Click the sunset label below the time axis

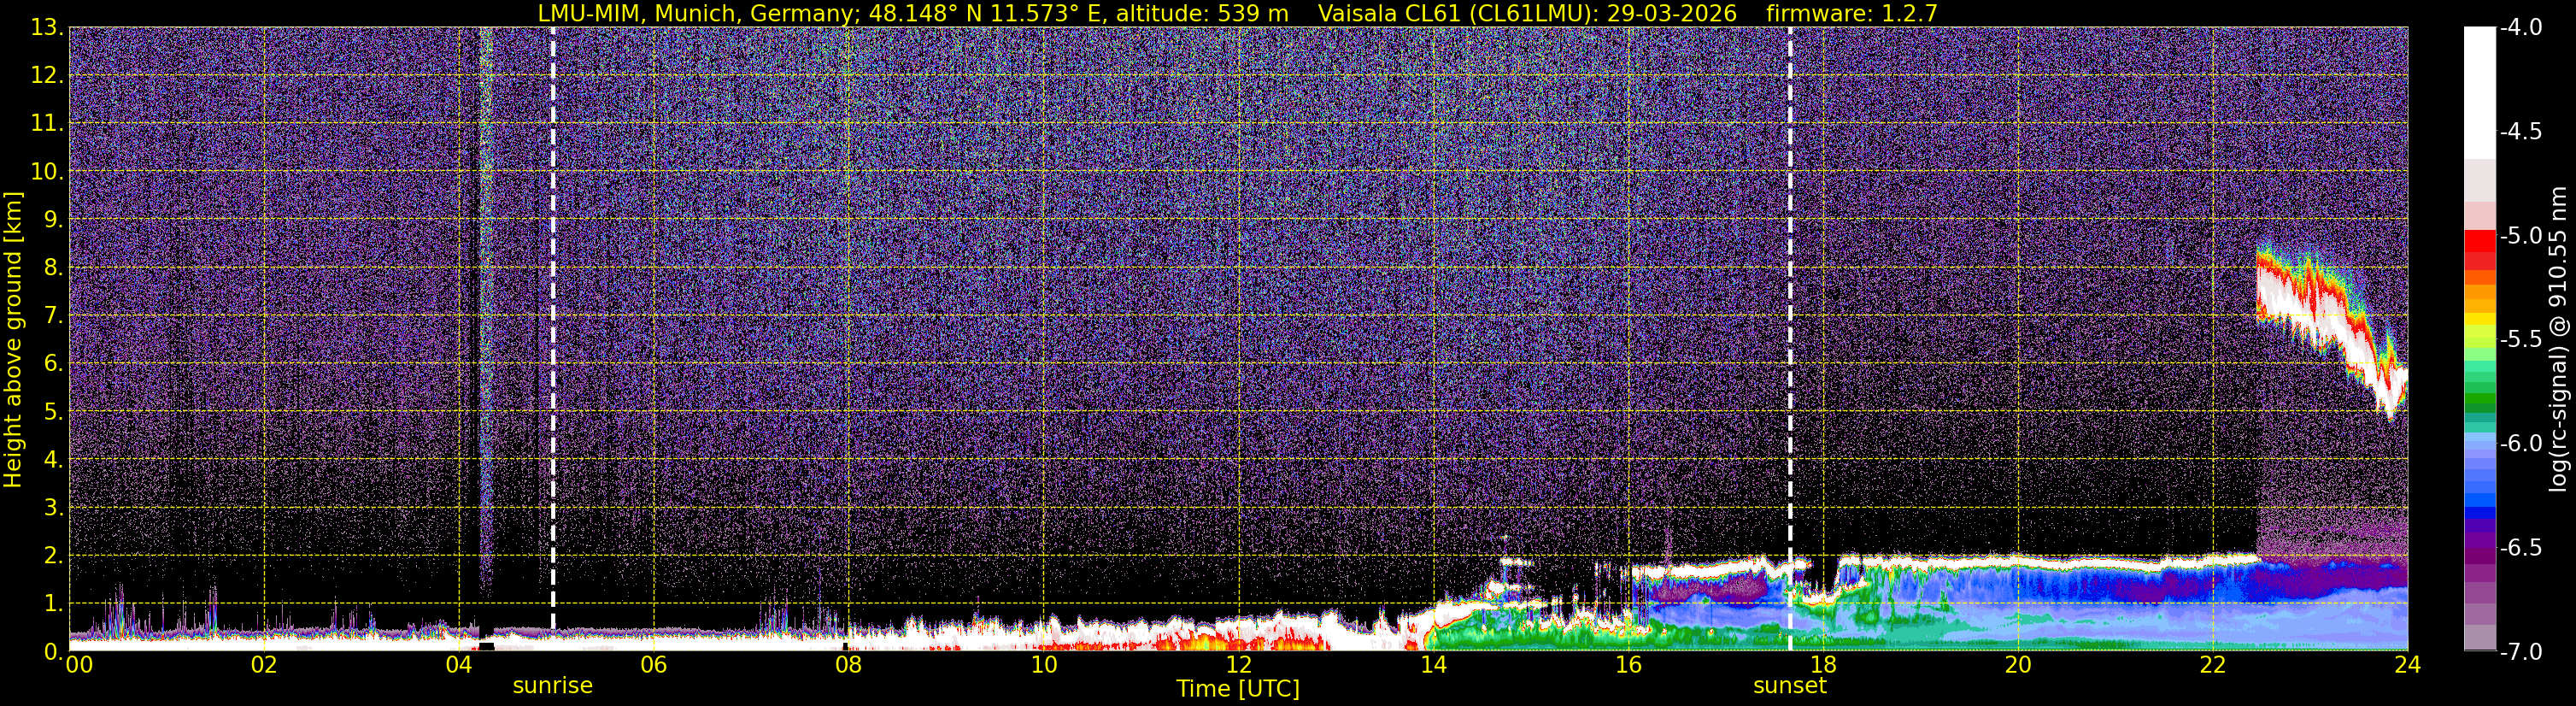(1789, 686)
